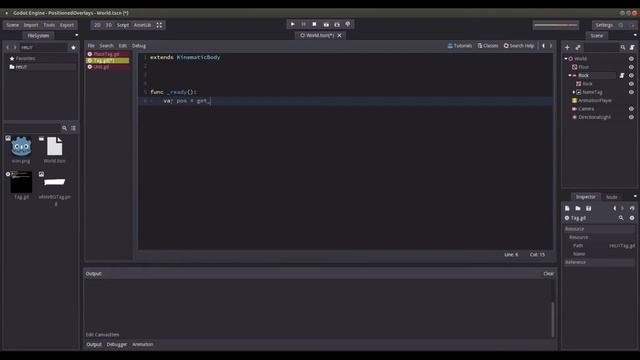The image size is (640, 360).
Task: Toggle visibility of NameTag node
Action: [631, 92]
